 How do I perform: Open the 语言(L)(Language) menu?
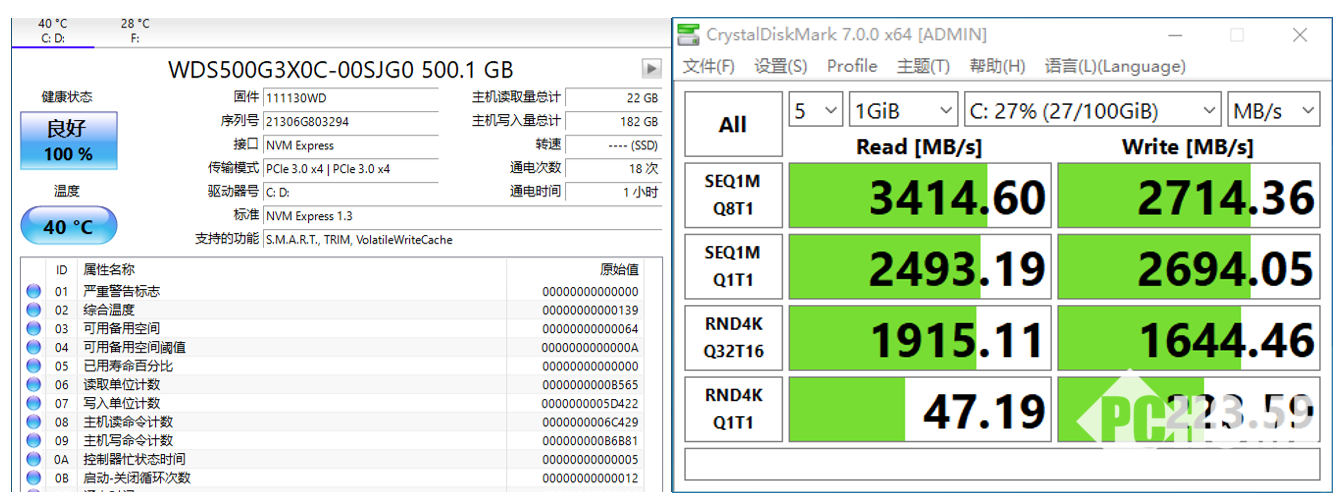pos(1115,66)
